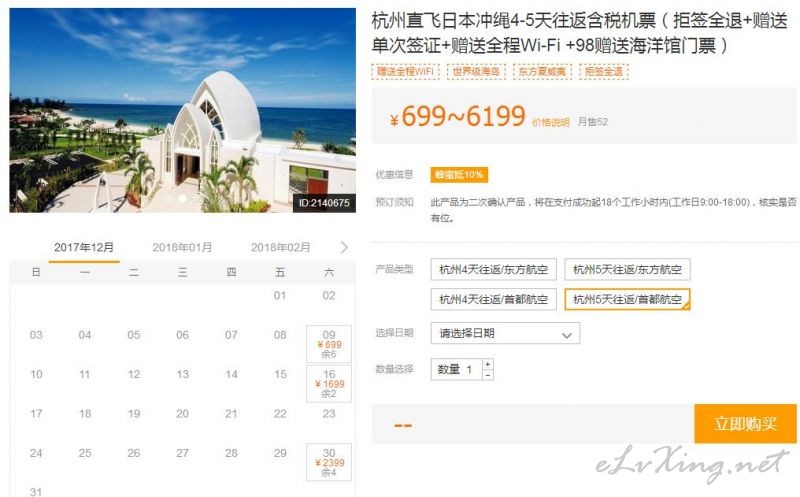Screen dimensions: 800x497
Task: Switch to 2017年12月 calendar tab
Action: pyautogui.click(x=84, y=248)
